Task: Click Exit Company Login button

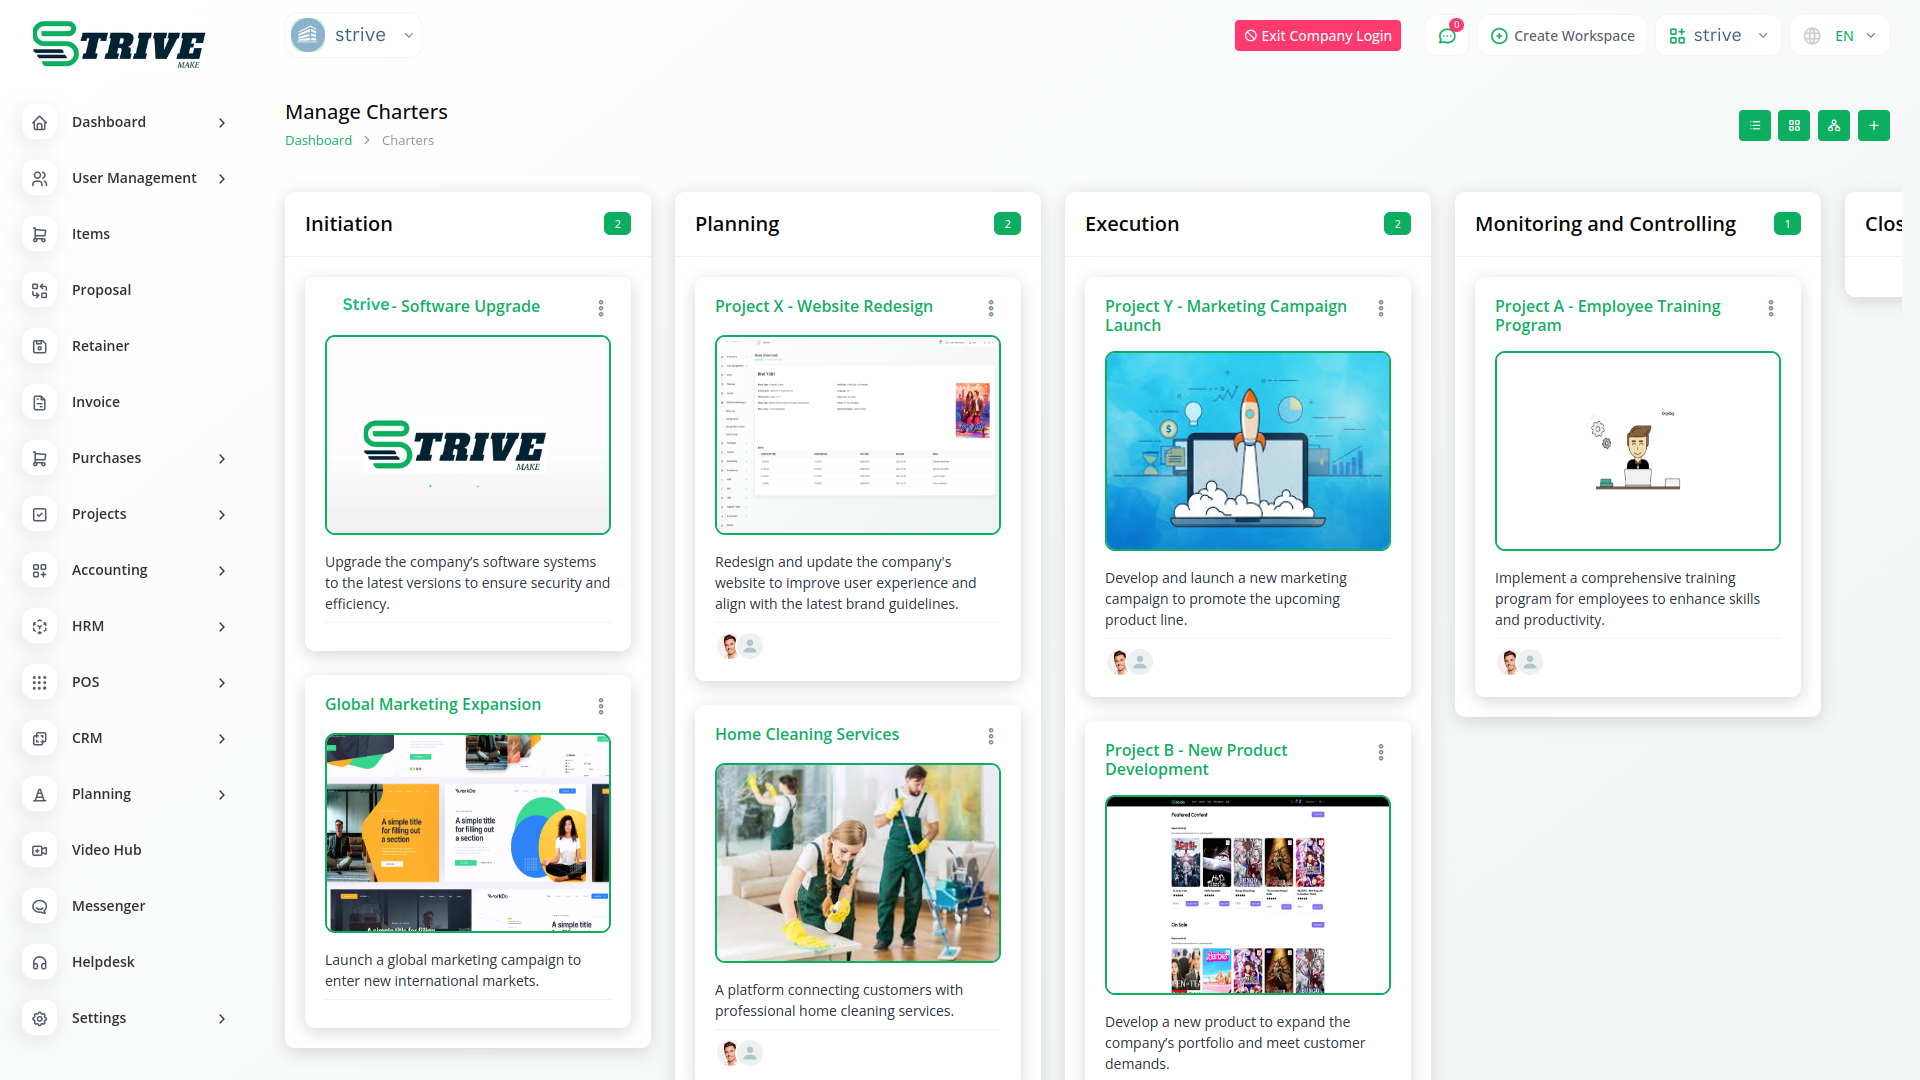Action: 1317,36
